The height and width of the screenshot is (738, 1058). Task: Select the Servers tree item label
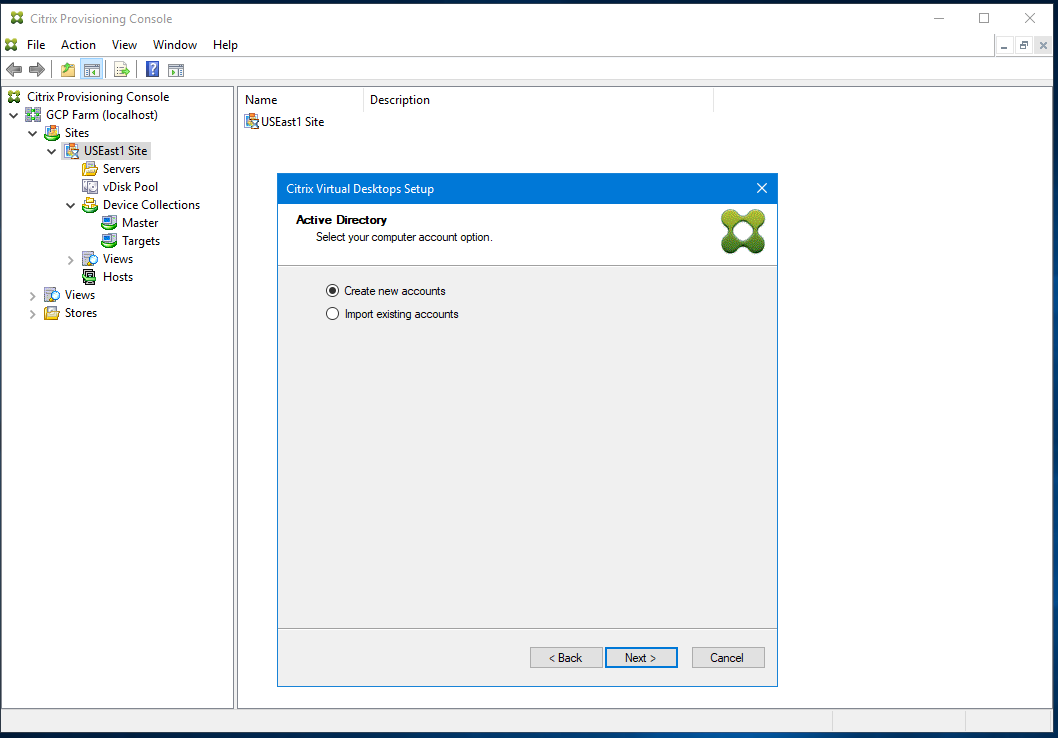pos(121,169)
